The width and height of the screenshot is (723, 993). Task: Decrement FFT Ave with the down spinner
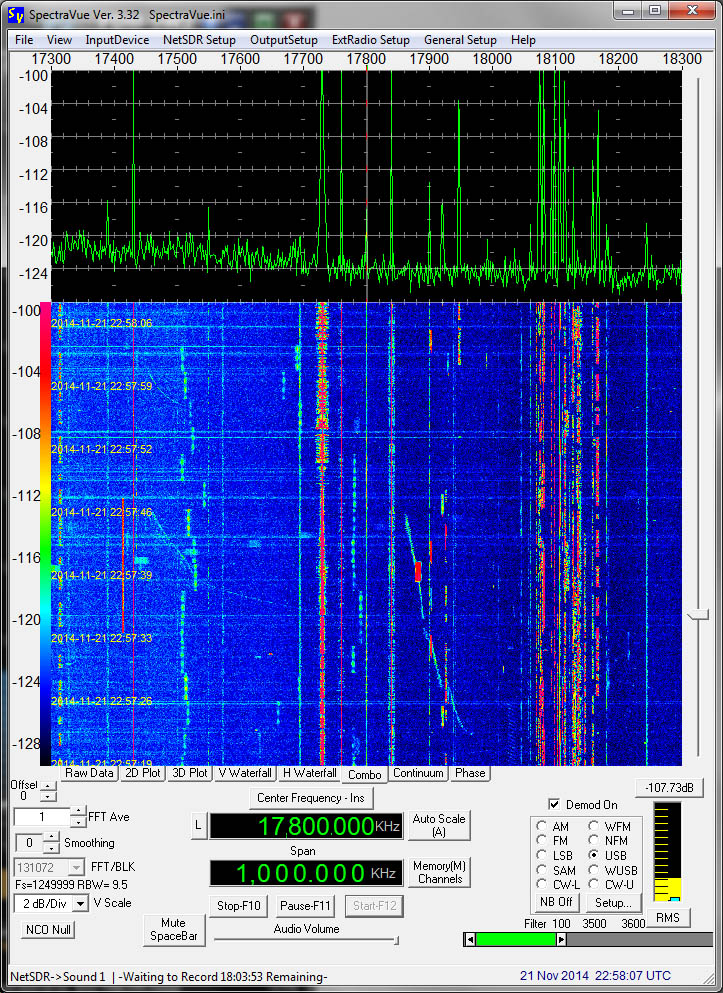pos(78,822)
